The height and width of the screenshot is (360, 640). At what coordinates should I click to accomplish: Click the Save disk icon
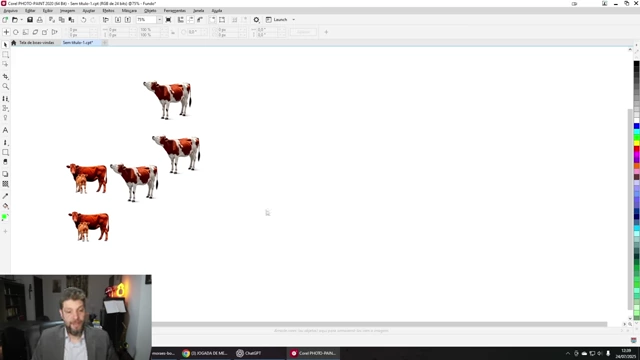pos(30,20)
